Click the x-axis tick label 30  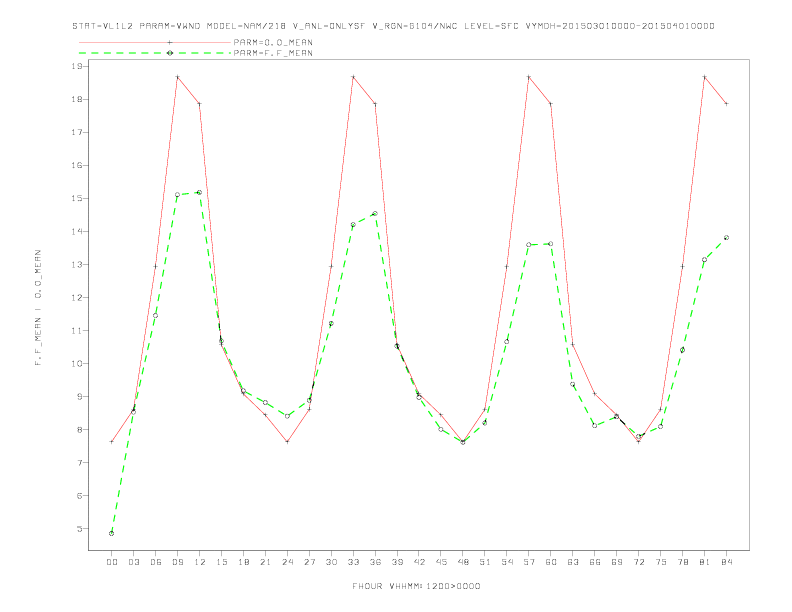331,562
